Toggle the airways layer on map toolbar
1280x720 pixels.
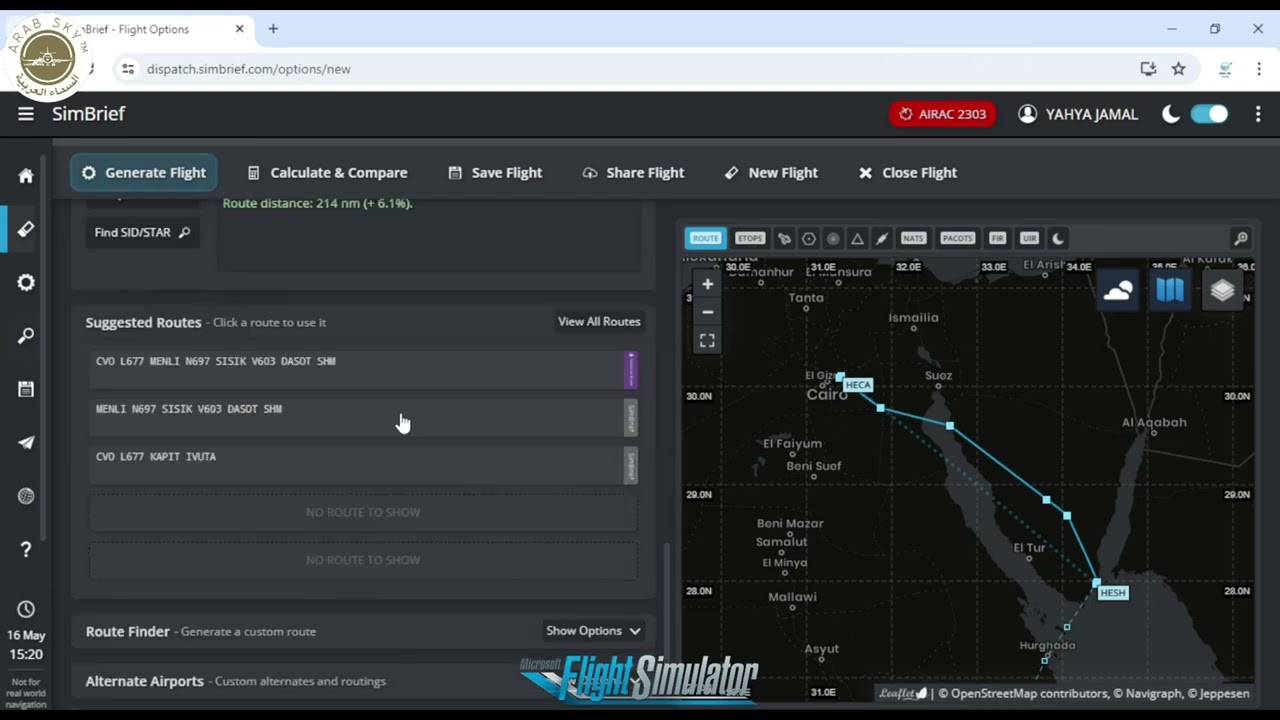[x=881, y=238]
